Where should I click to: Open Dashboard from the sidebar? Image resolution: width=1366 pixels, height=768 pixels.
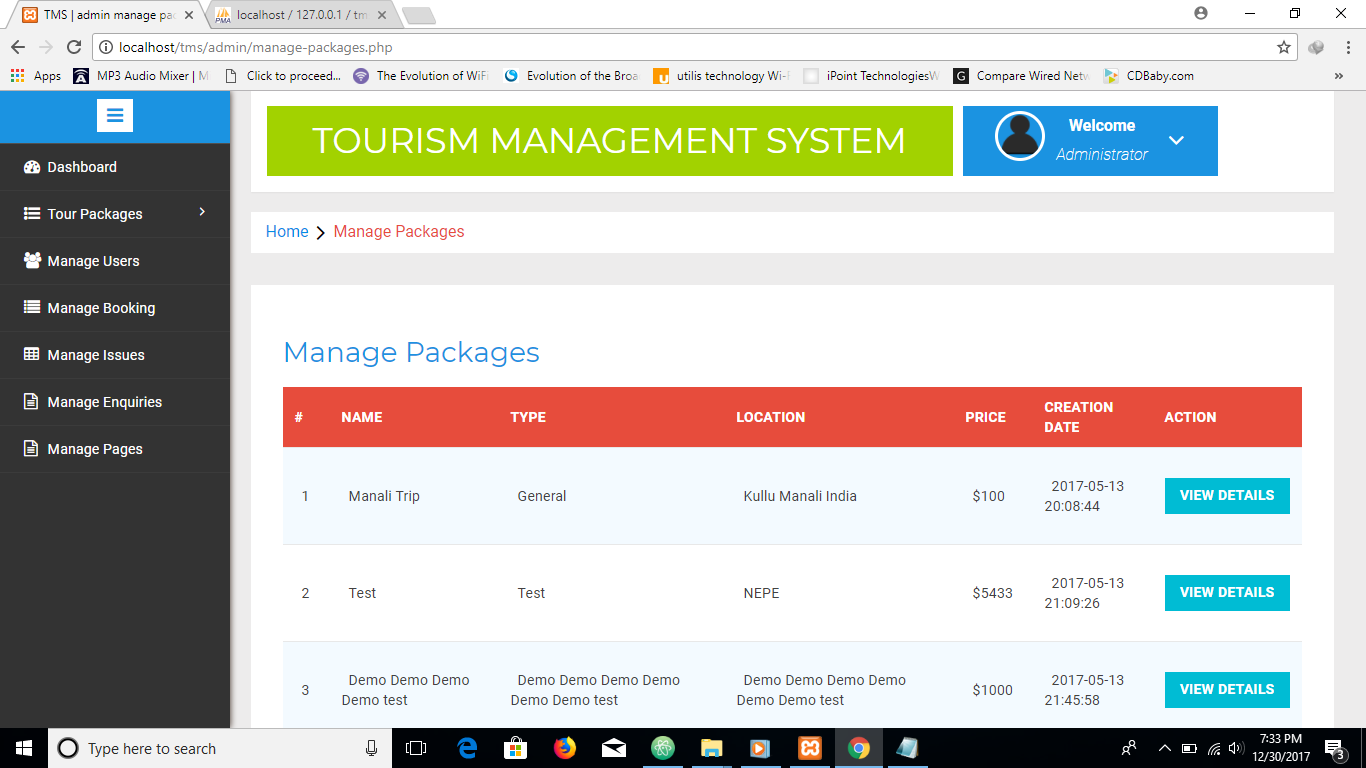pyautogui.click(x=82, y=167)
